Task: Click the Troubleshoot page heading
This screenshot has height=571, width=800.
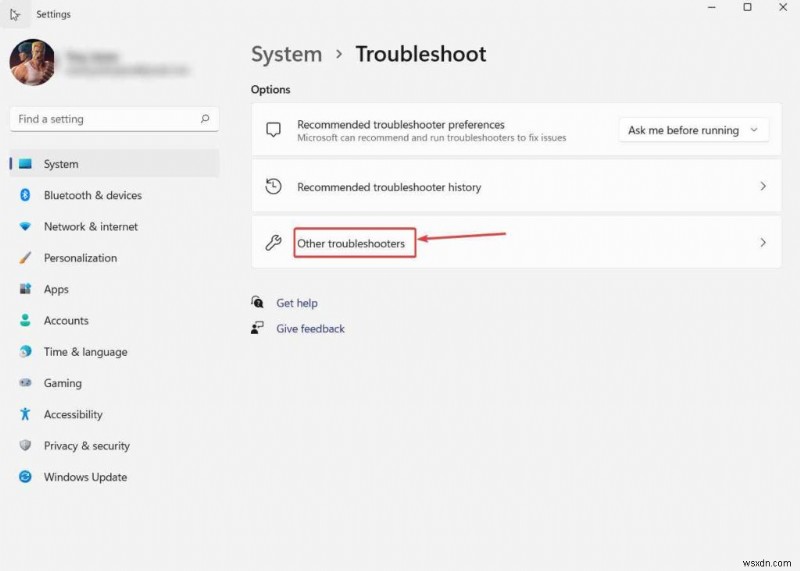Action: (421, 54)
